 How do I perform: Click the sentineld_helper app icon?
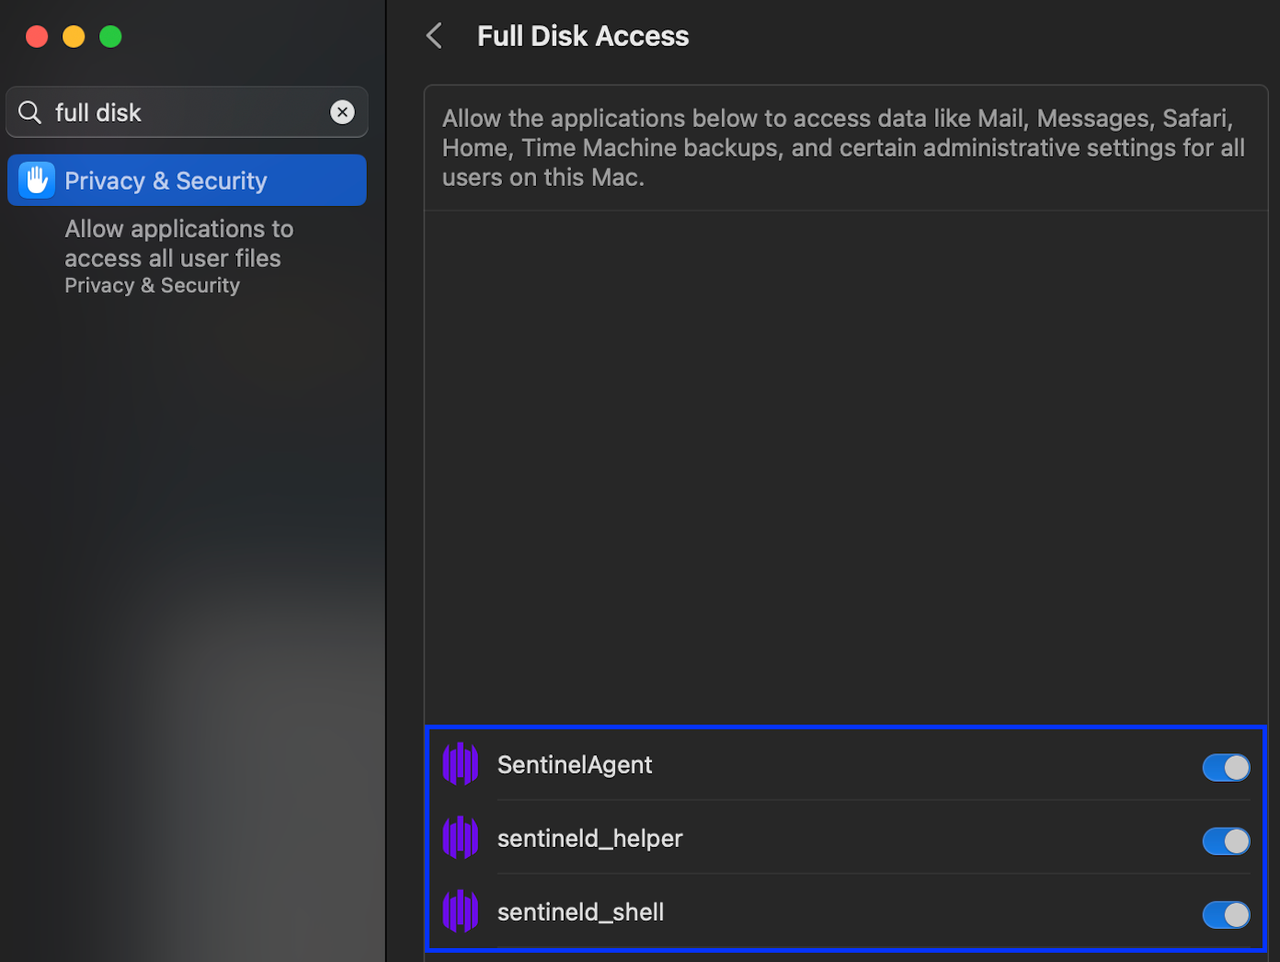click(x=460, y=838)
